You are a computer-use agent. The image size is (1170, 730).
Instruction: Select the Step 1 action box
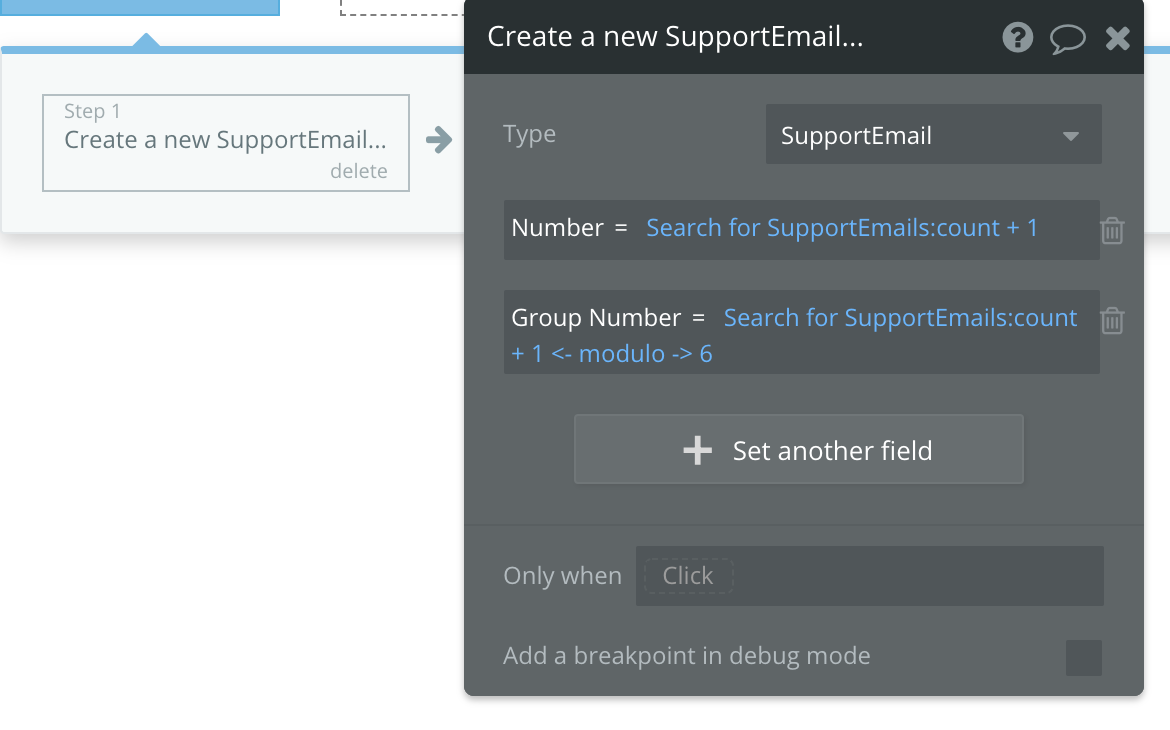coord(225,140)
